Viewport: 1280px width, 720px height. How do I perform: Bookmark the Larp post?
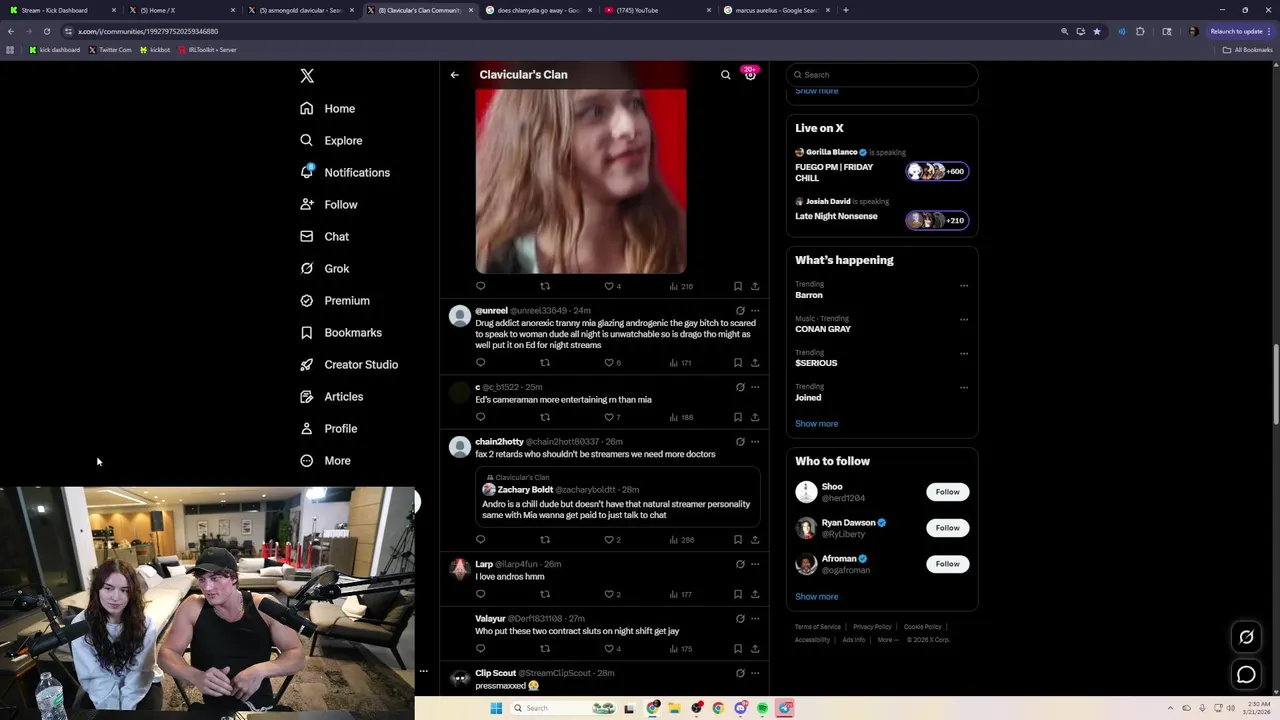pos(738,594)
